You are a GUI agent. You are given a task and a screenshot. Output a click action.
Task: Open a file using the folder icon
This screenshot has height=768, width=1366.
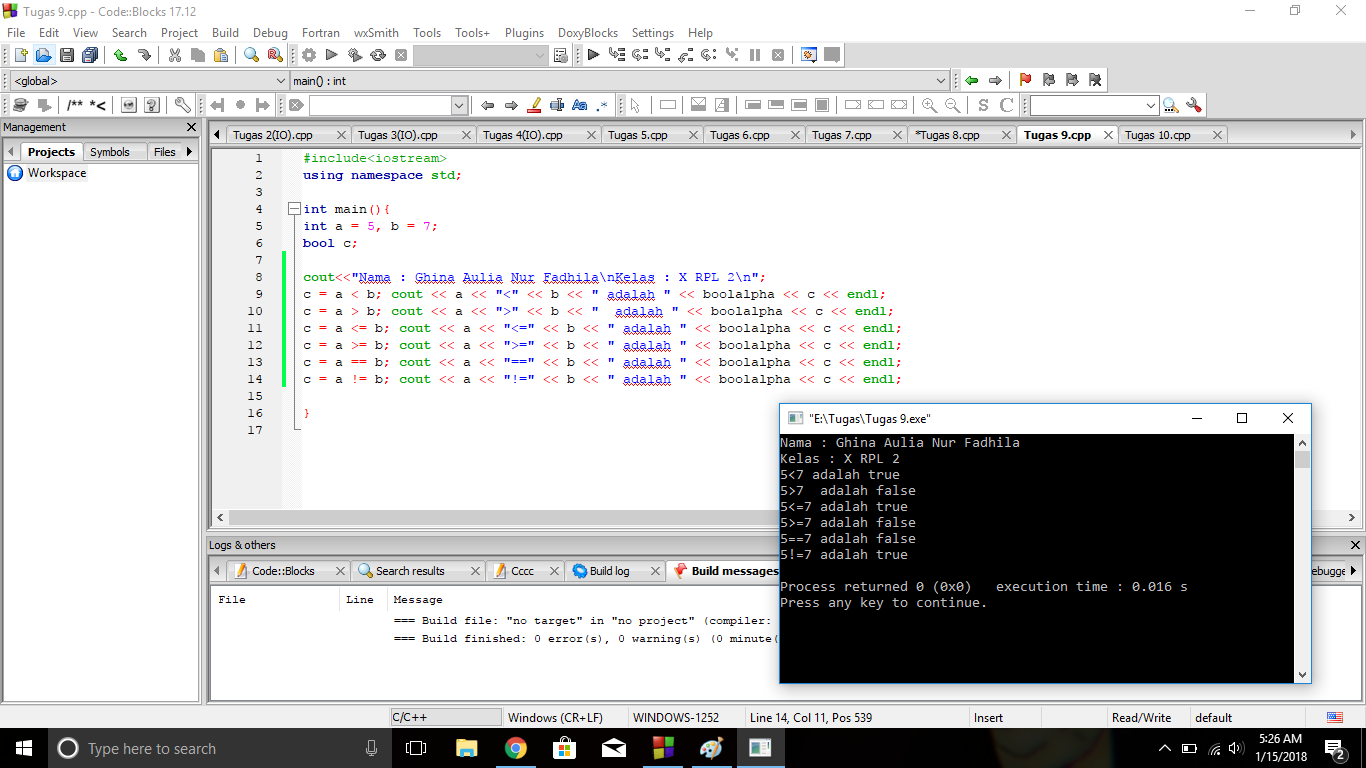(x=43, y=56)
